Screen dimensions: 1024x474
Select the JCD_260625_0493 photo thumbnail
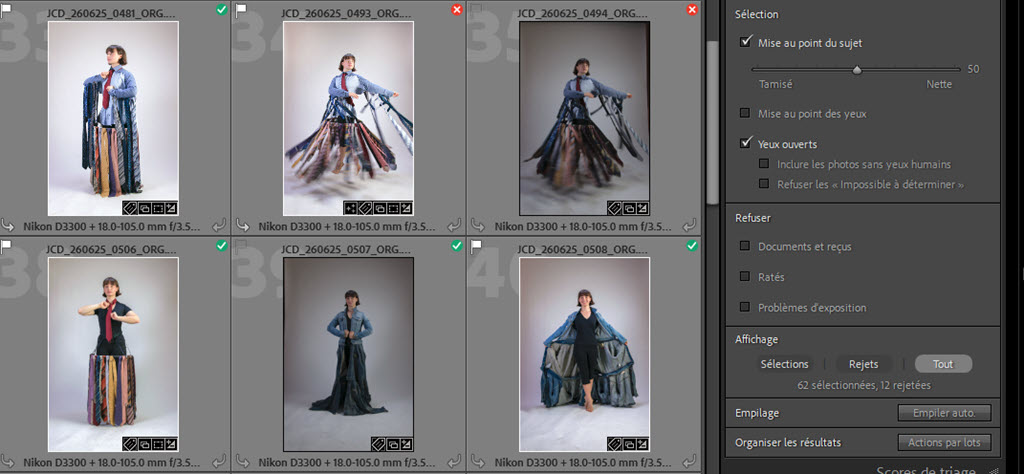tap(348, 118)
